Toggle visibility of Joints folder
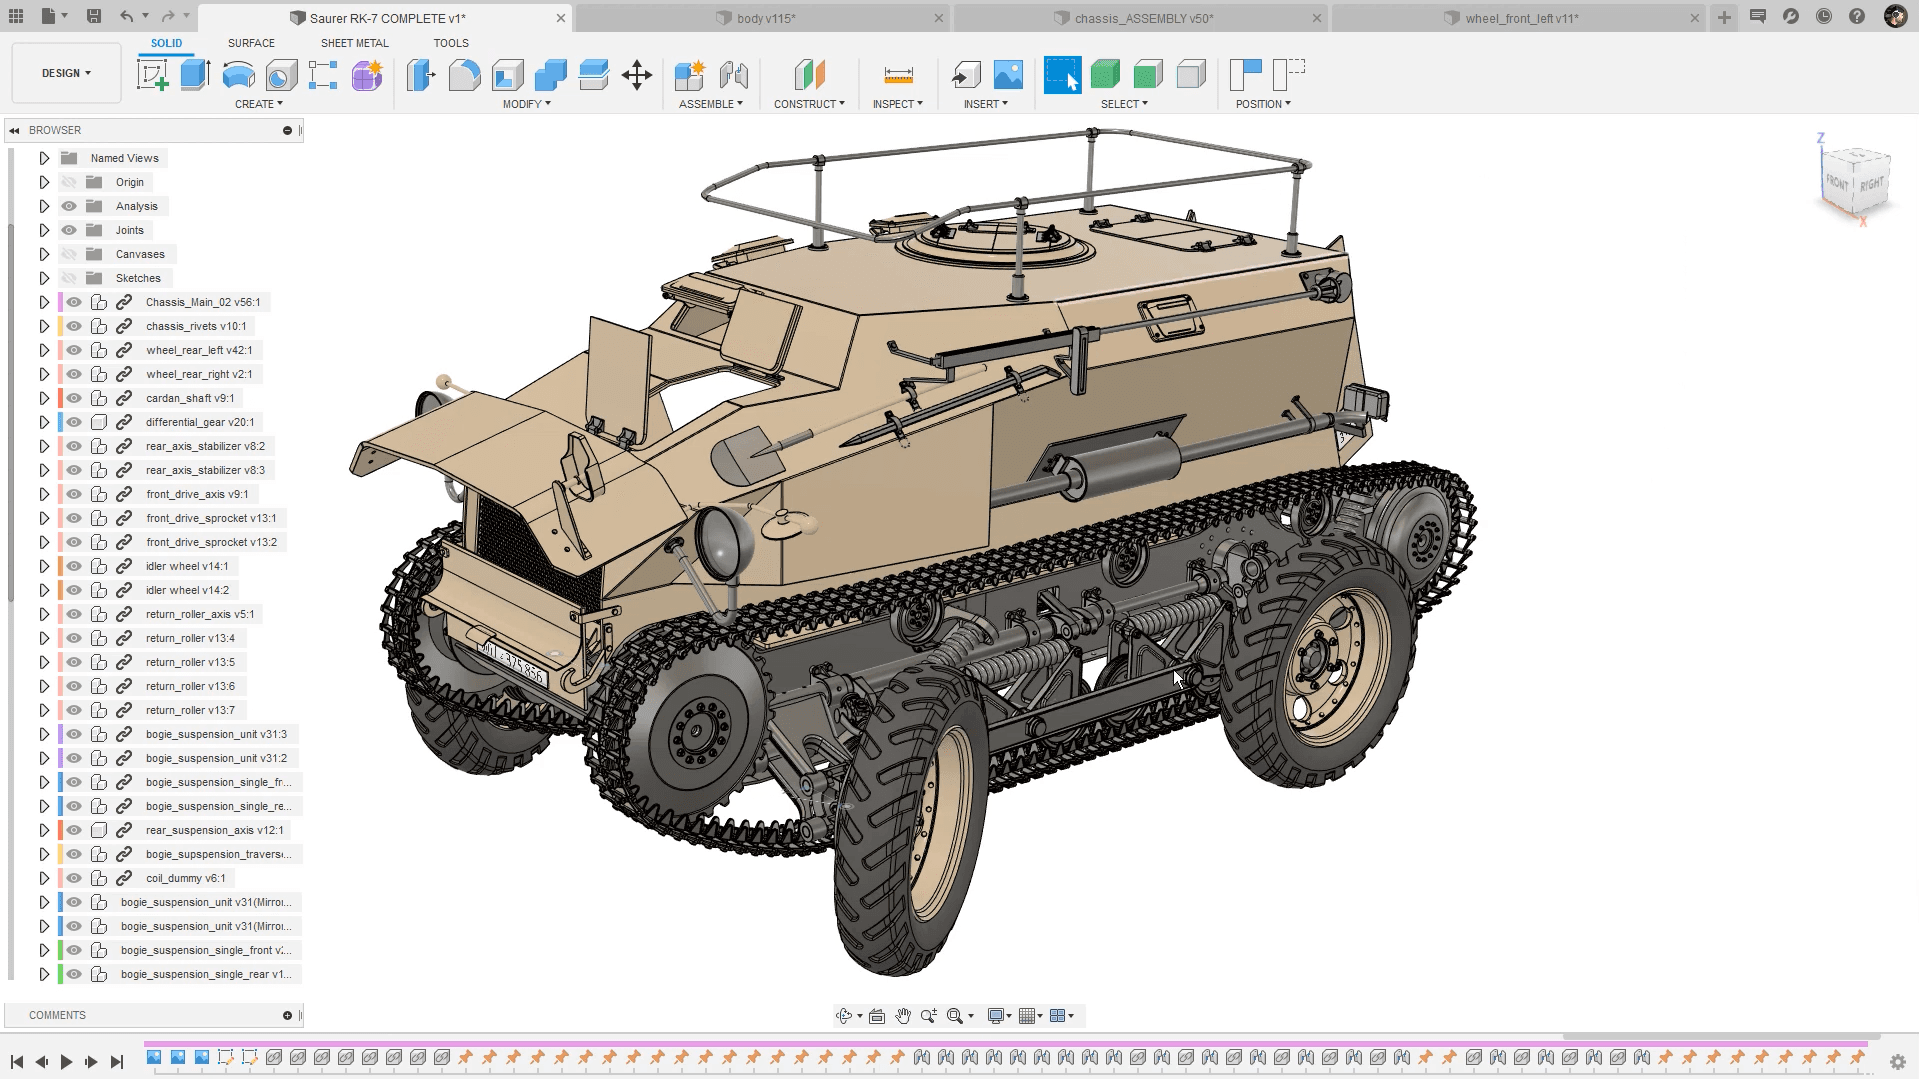This screenshot has width=1919, height=1079. coord(69,230)
